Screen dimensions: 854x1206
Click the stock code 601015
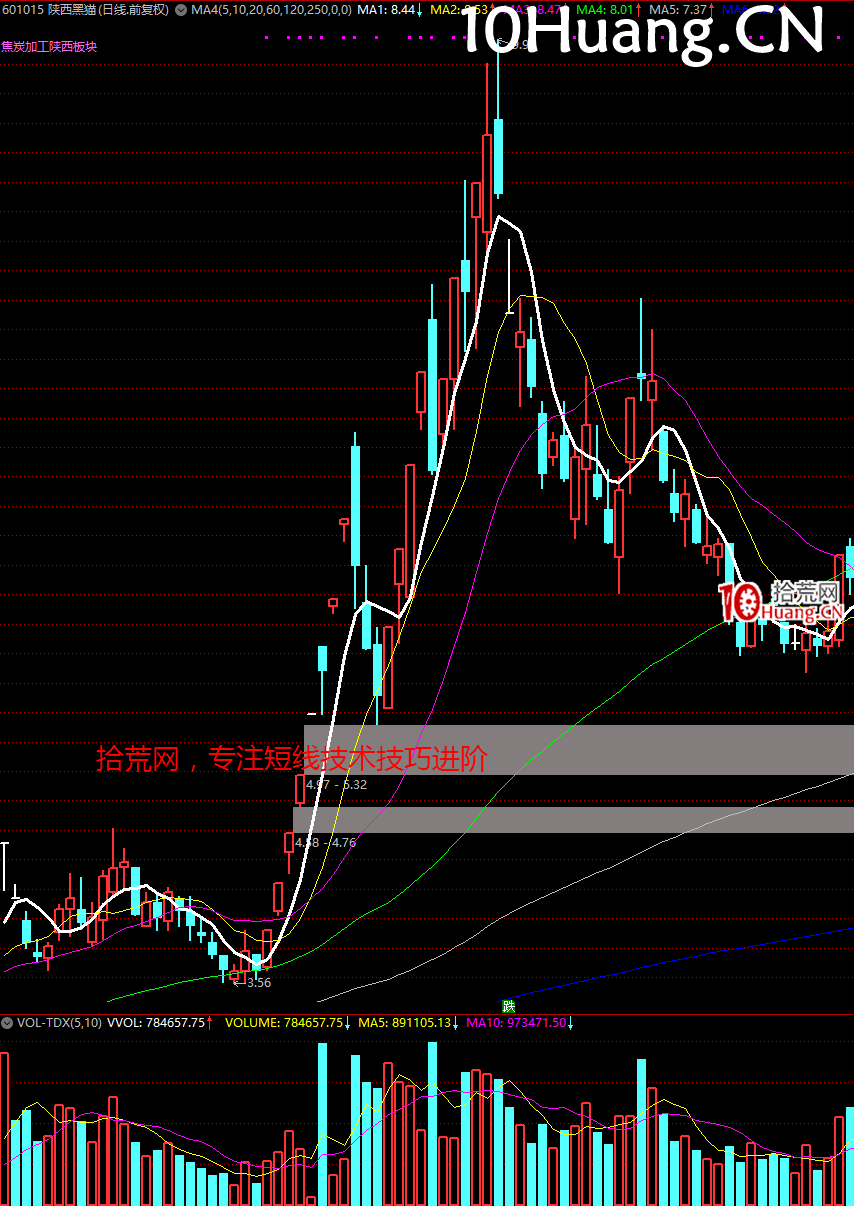click(22, 10)
